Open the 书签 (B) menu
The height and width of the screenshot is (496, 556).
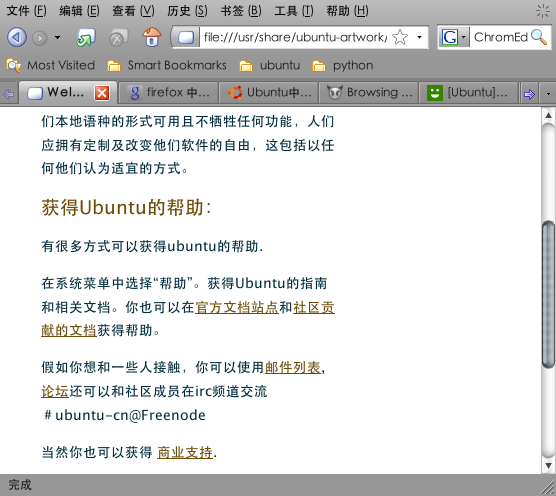tap(241, 11)
